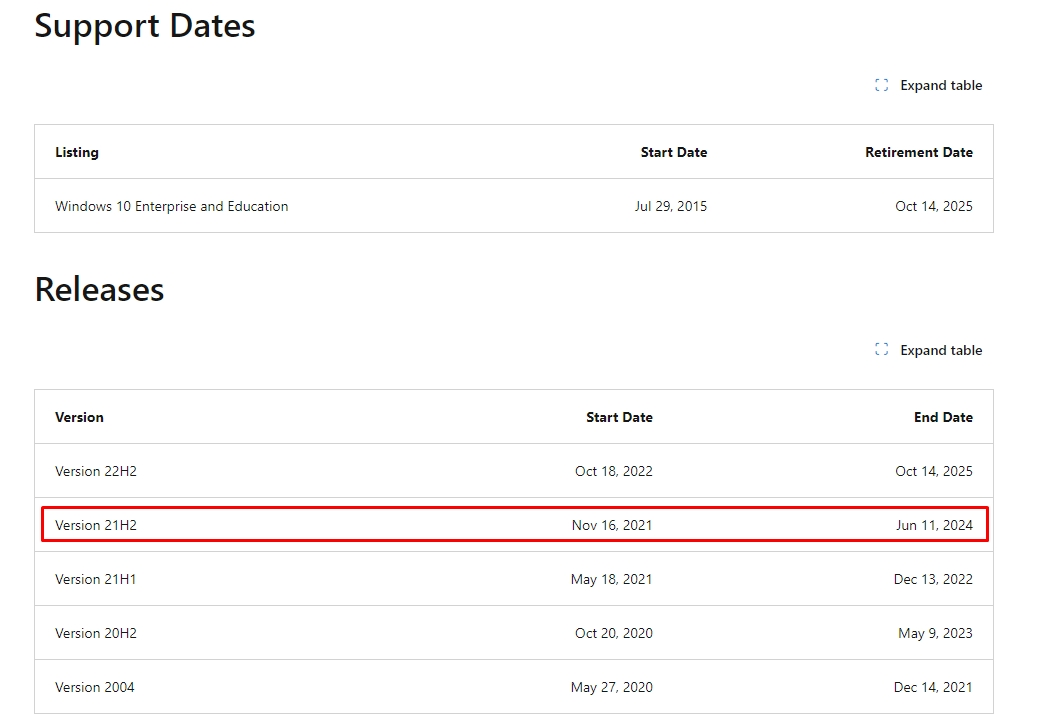Select the Version column header
This screenshot has width=1039, height=714.
(79, 417)
